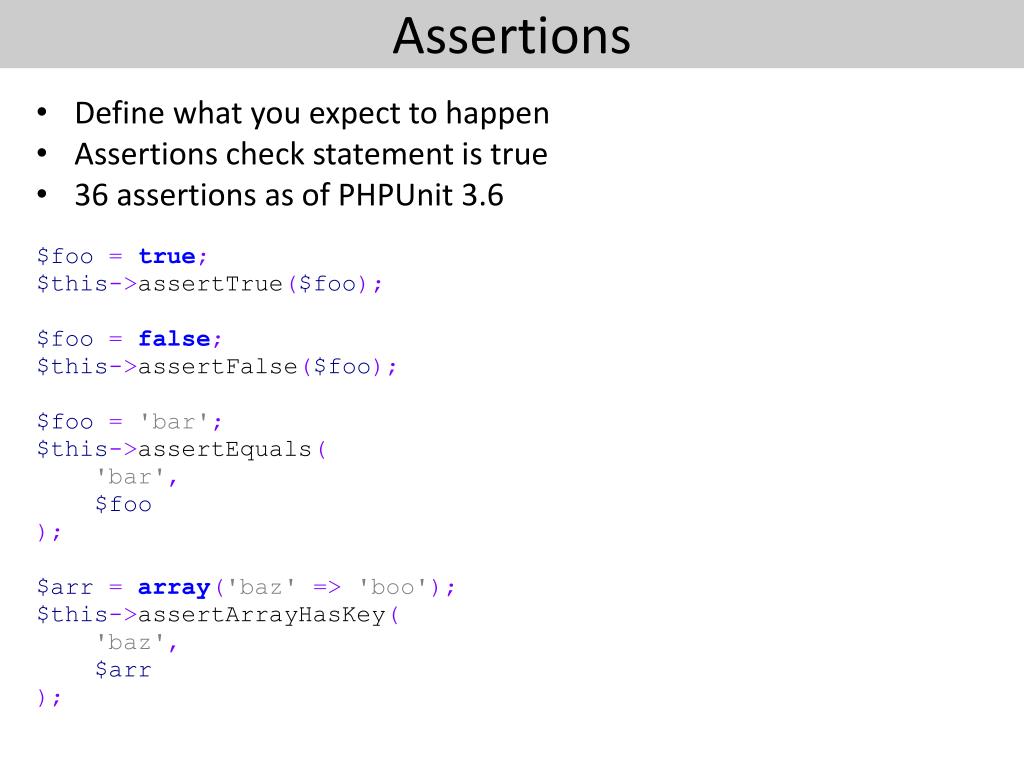The width and height of the screenshot is (1024, 768).
Task: Click the 'Assertions check statement is true' bullet
Action: [311, 154]
